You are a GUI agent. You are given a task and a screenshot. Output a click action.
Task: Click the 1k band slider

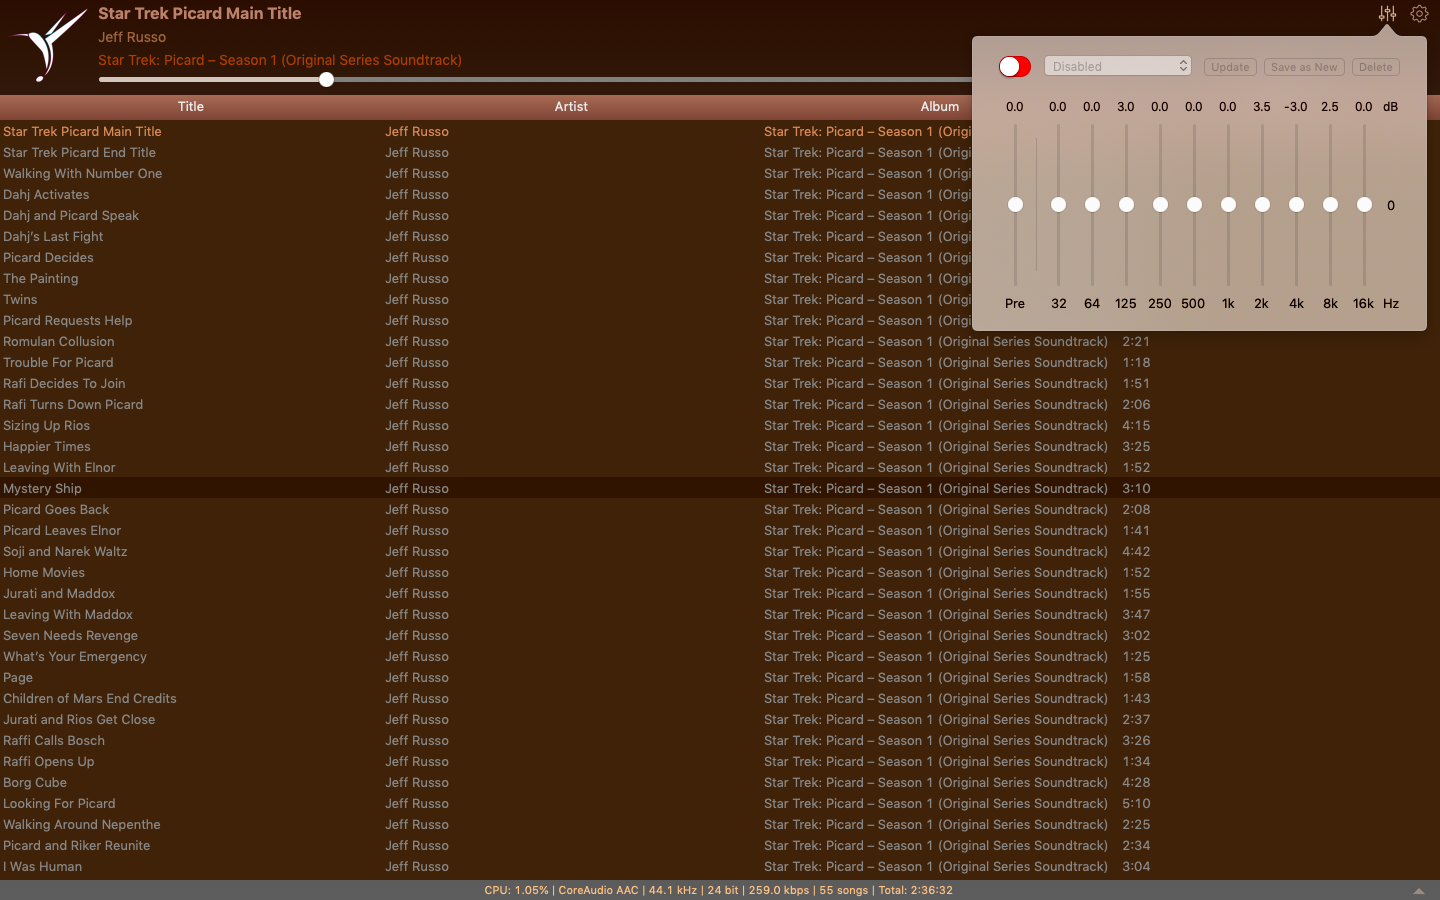[x=1228, y=205]
